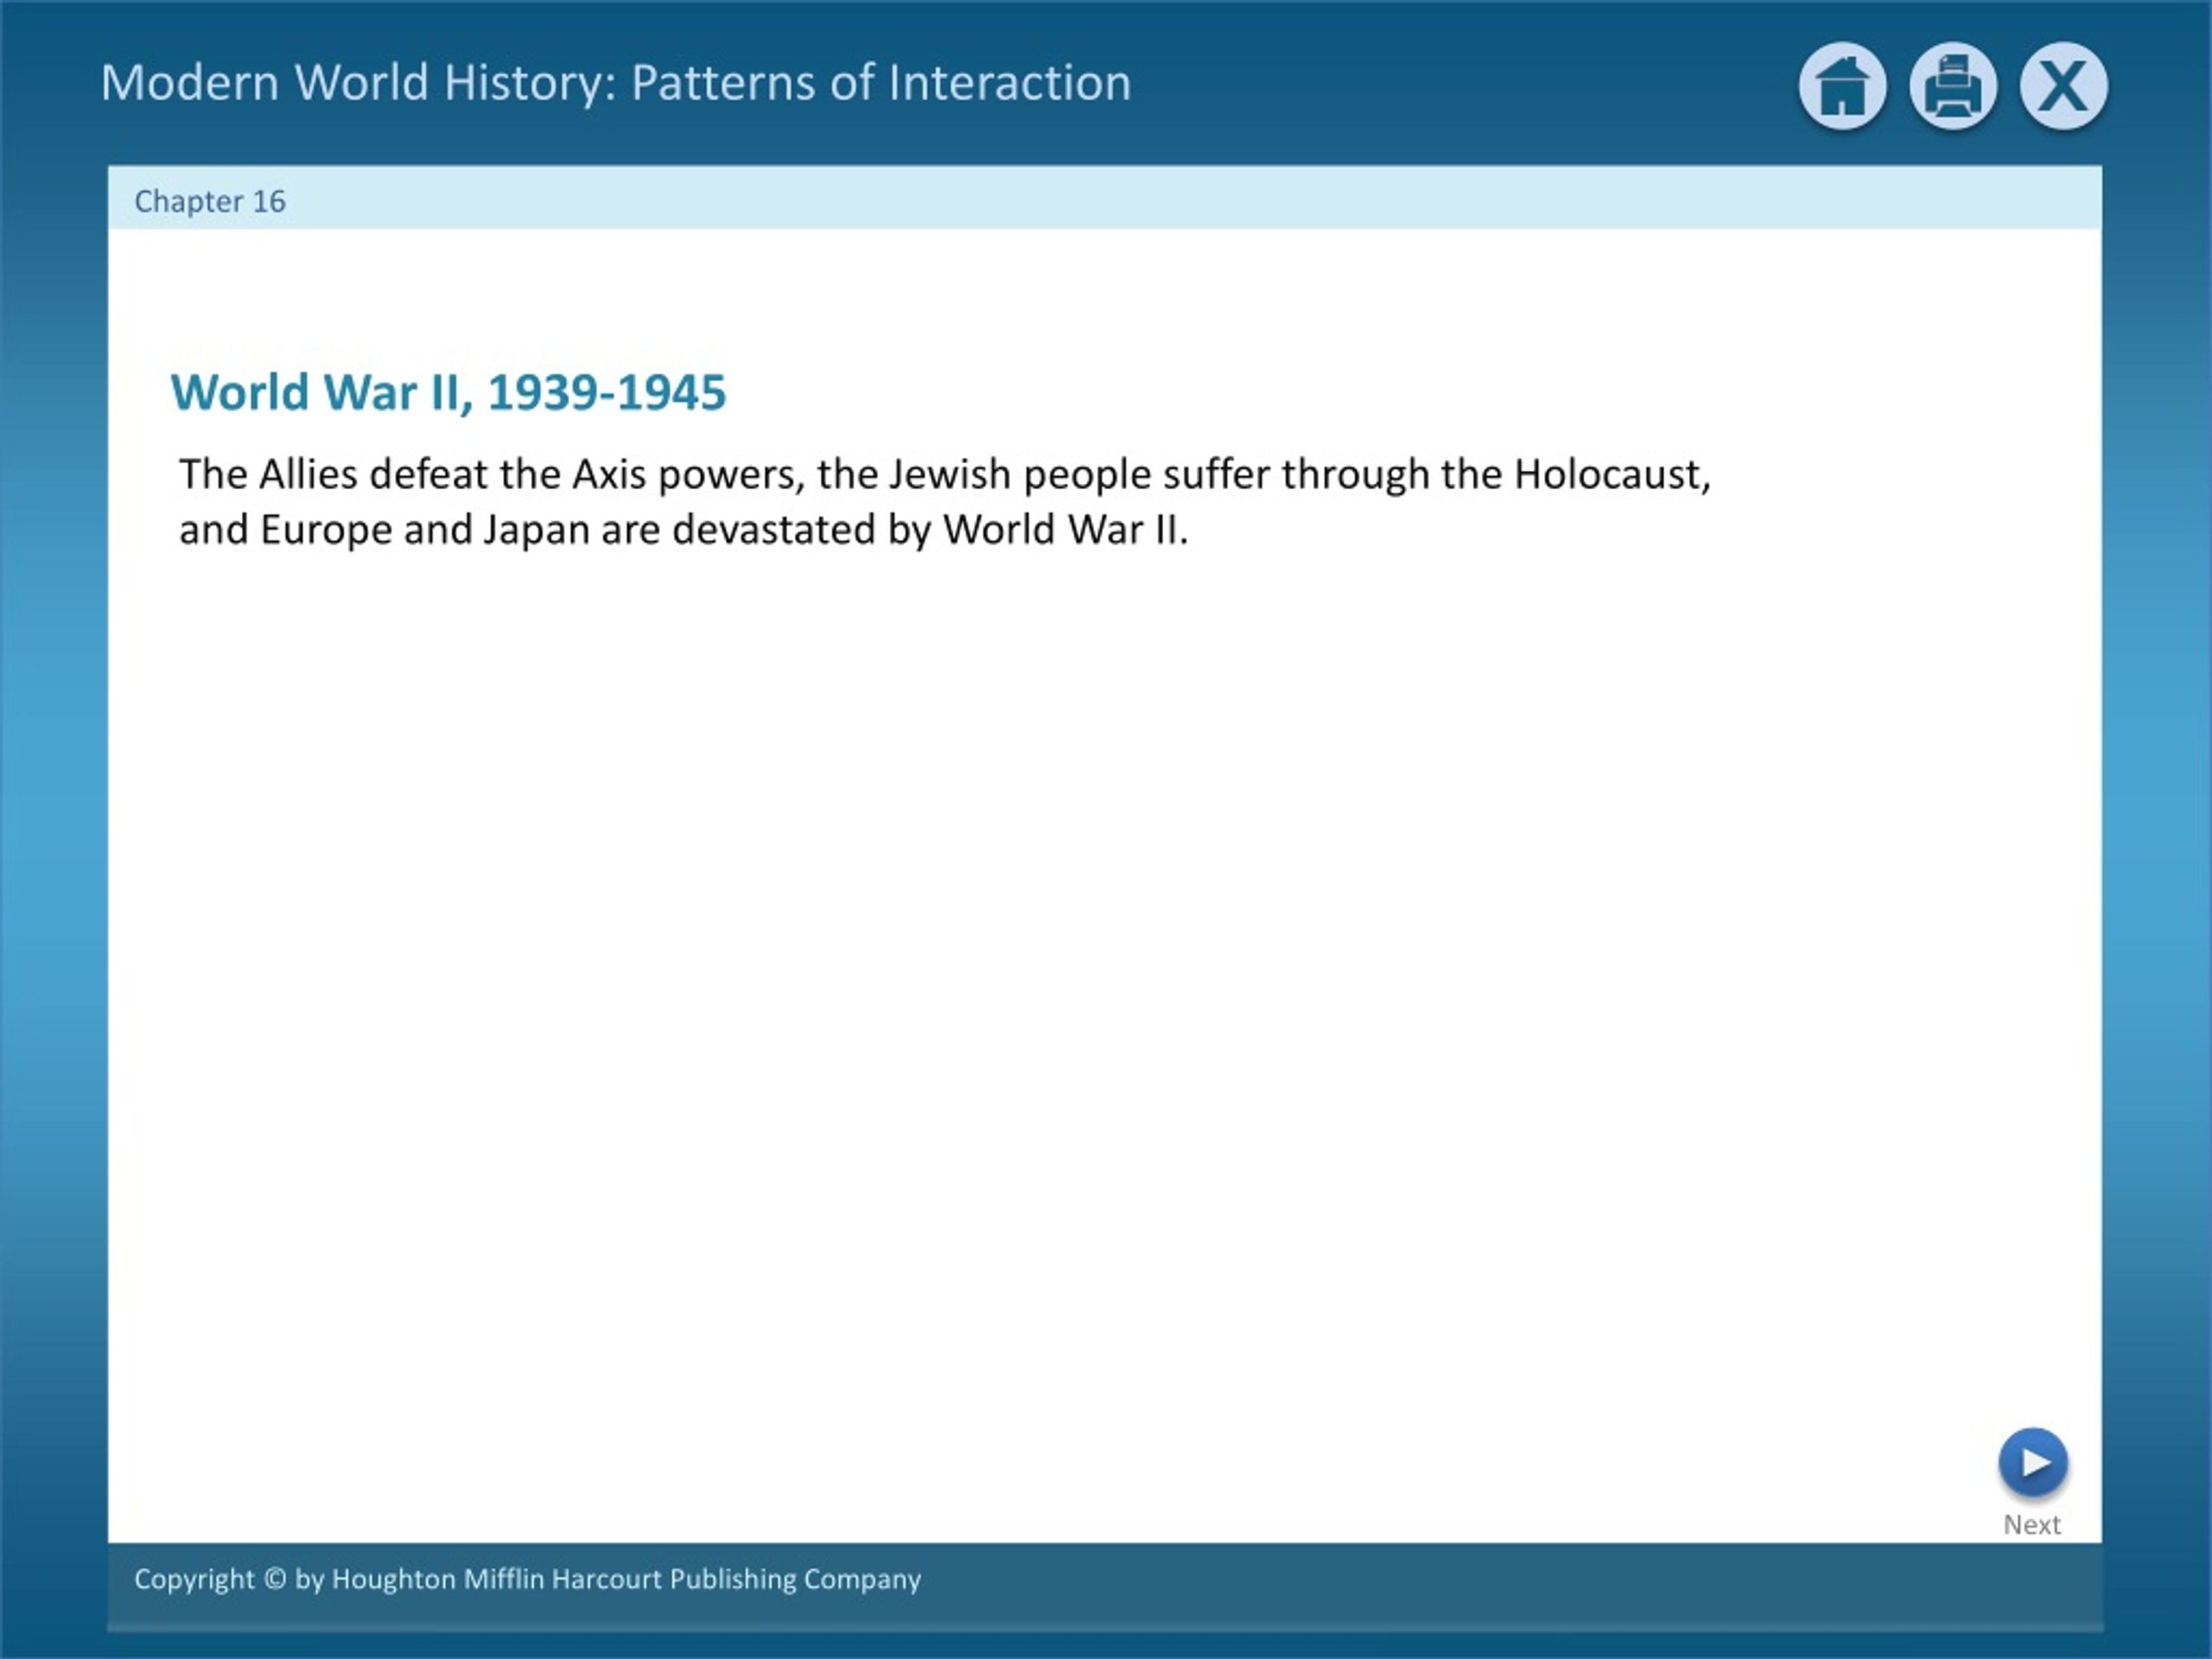Screen dimensions: 2212x1659
Task: Click the 'Next' label under the arrow
Action: click(2031, 1524)
